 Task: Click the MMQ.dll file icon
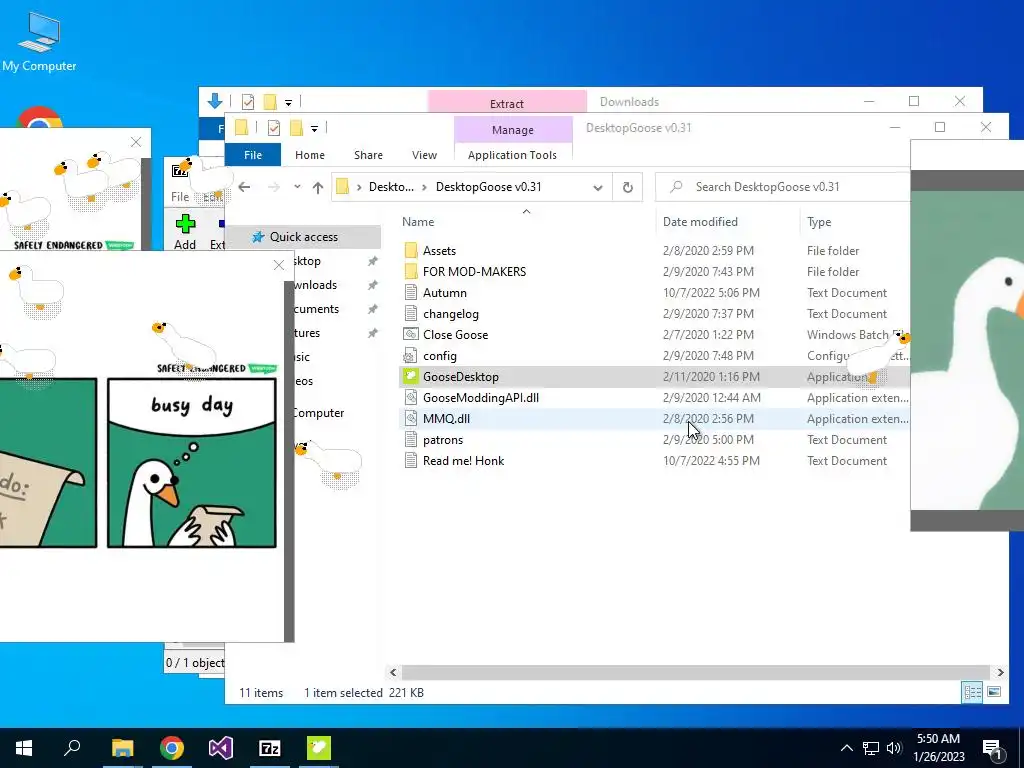(411, 419)
